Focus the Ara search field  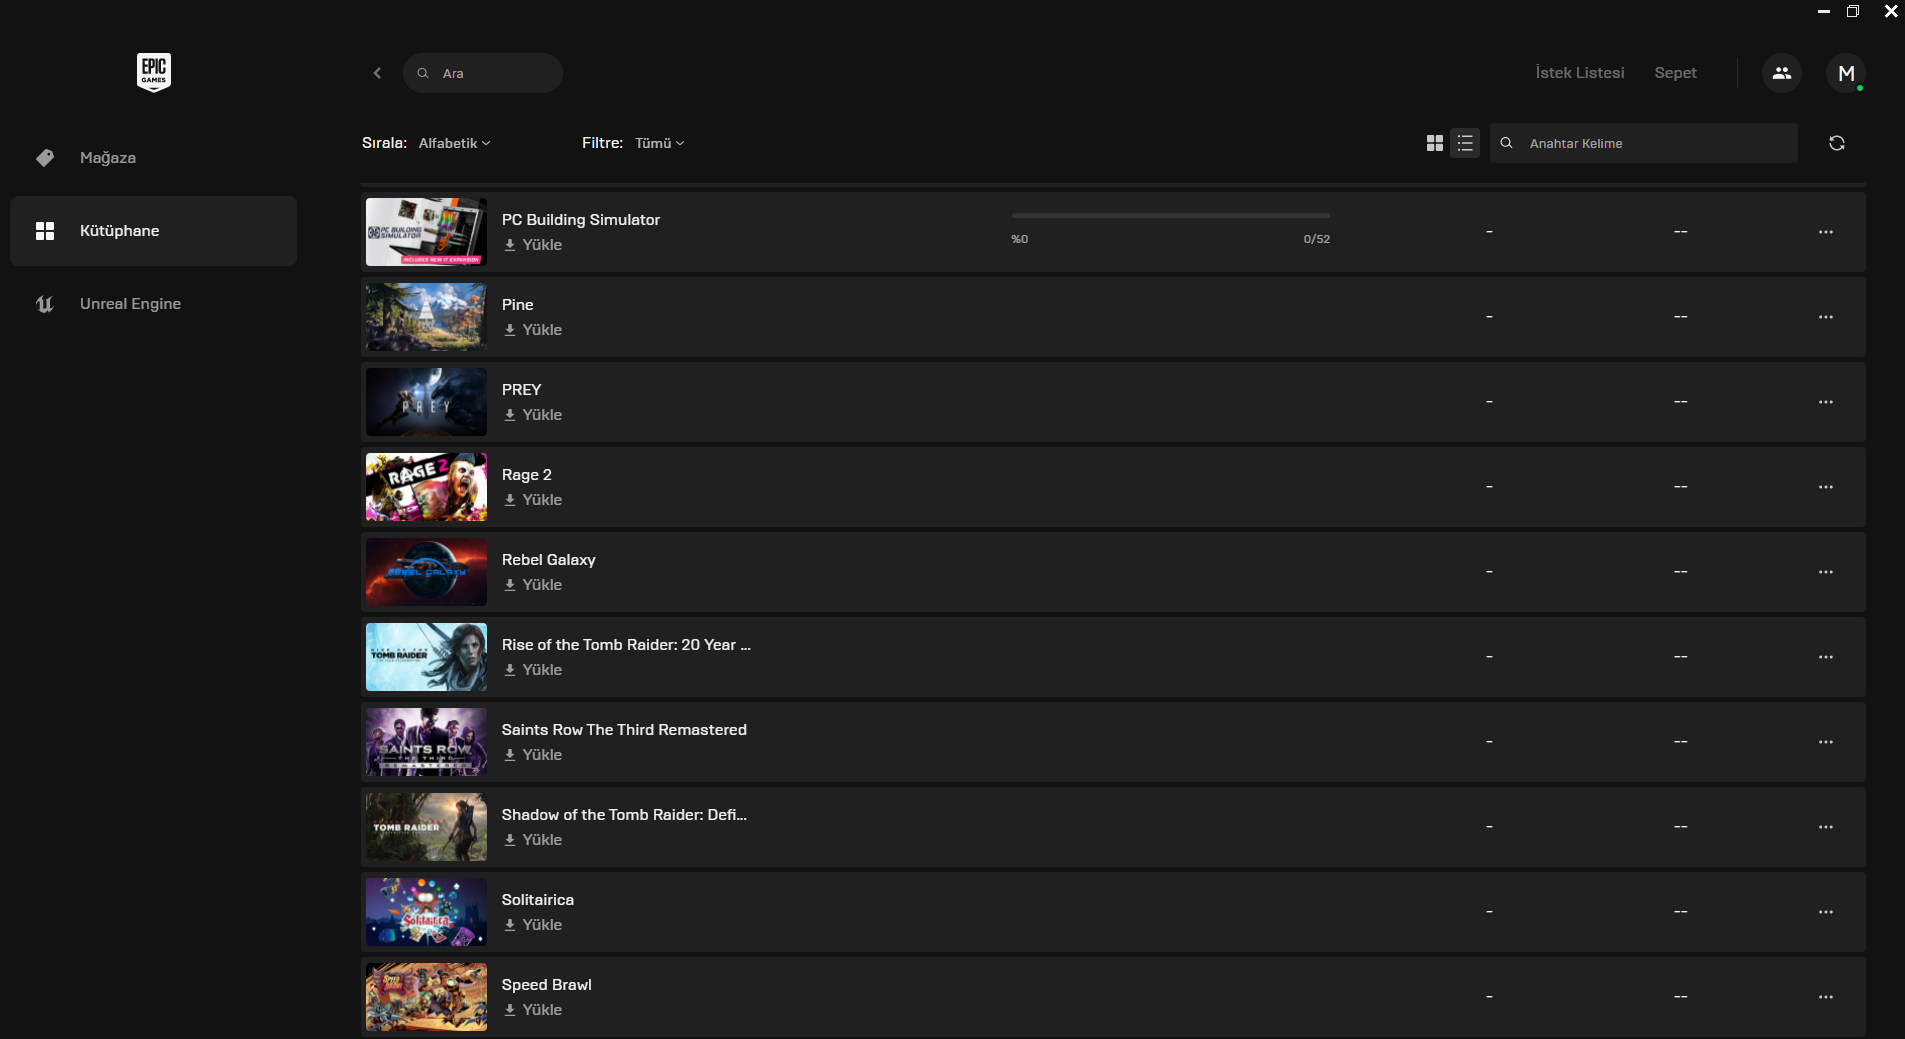483,73
